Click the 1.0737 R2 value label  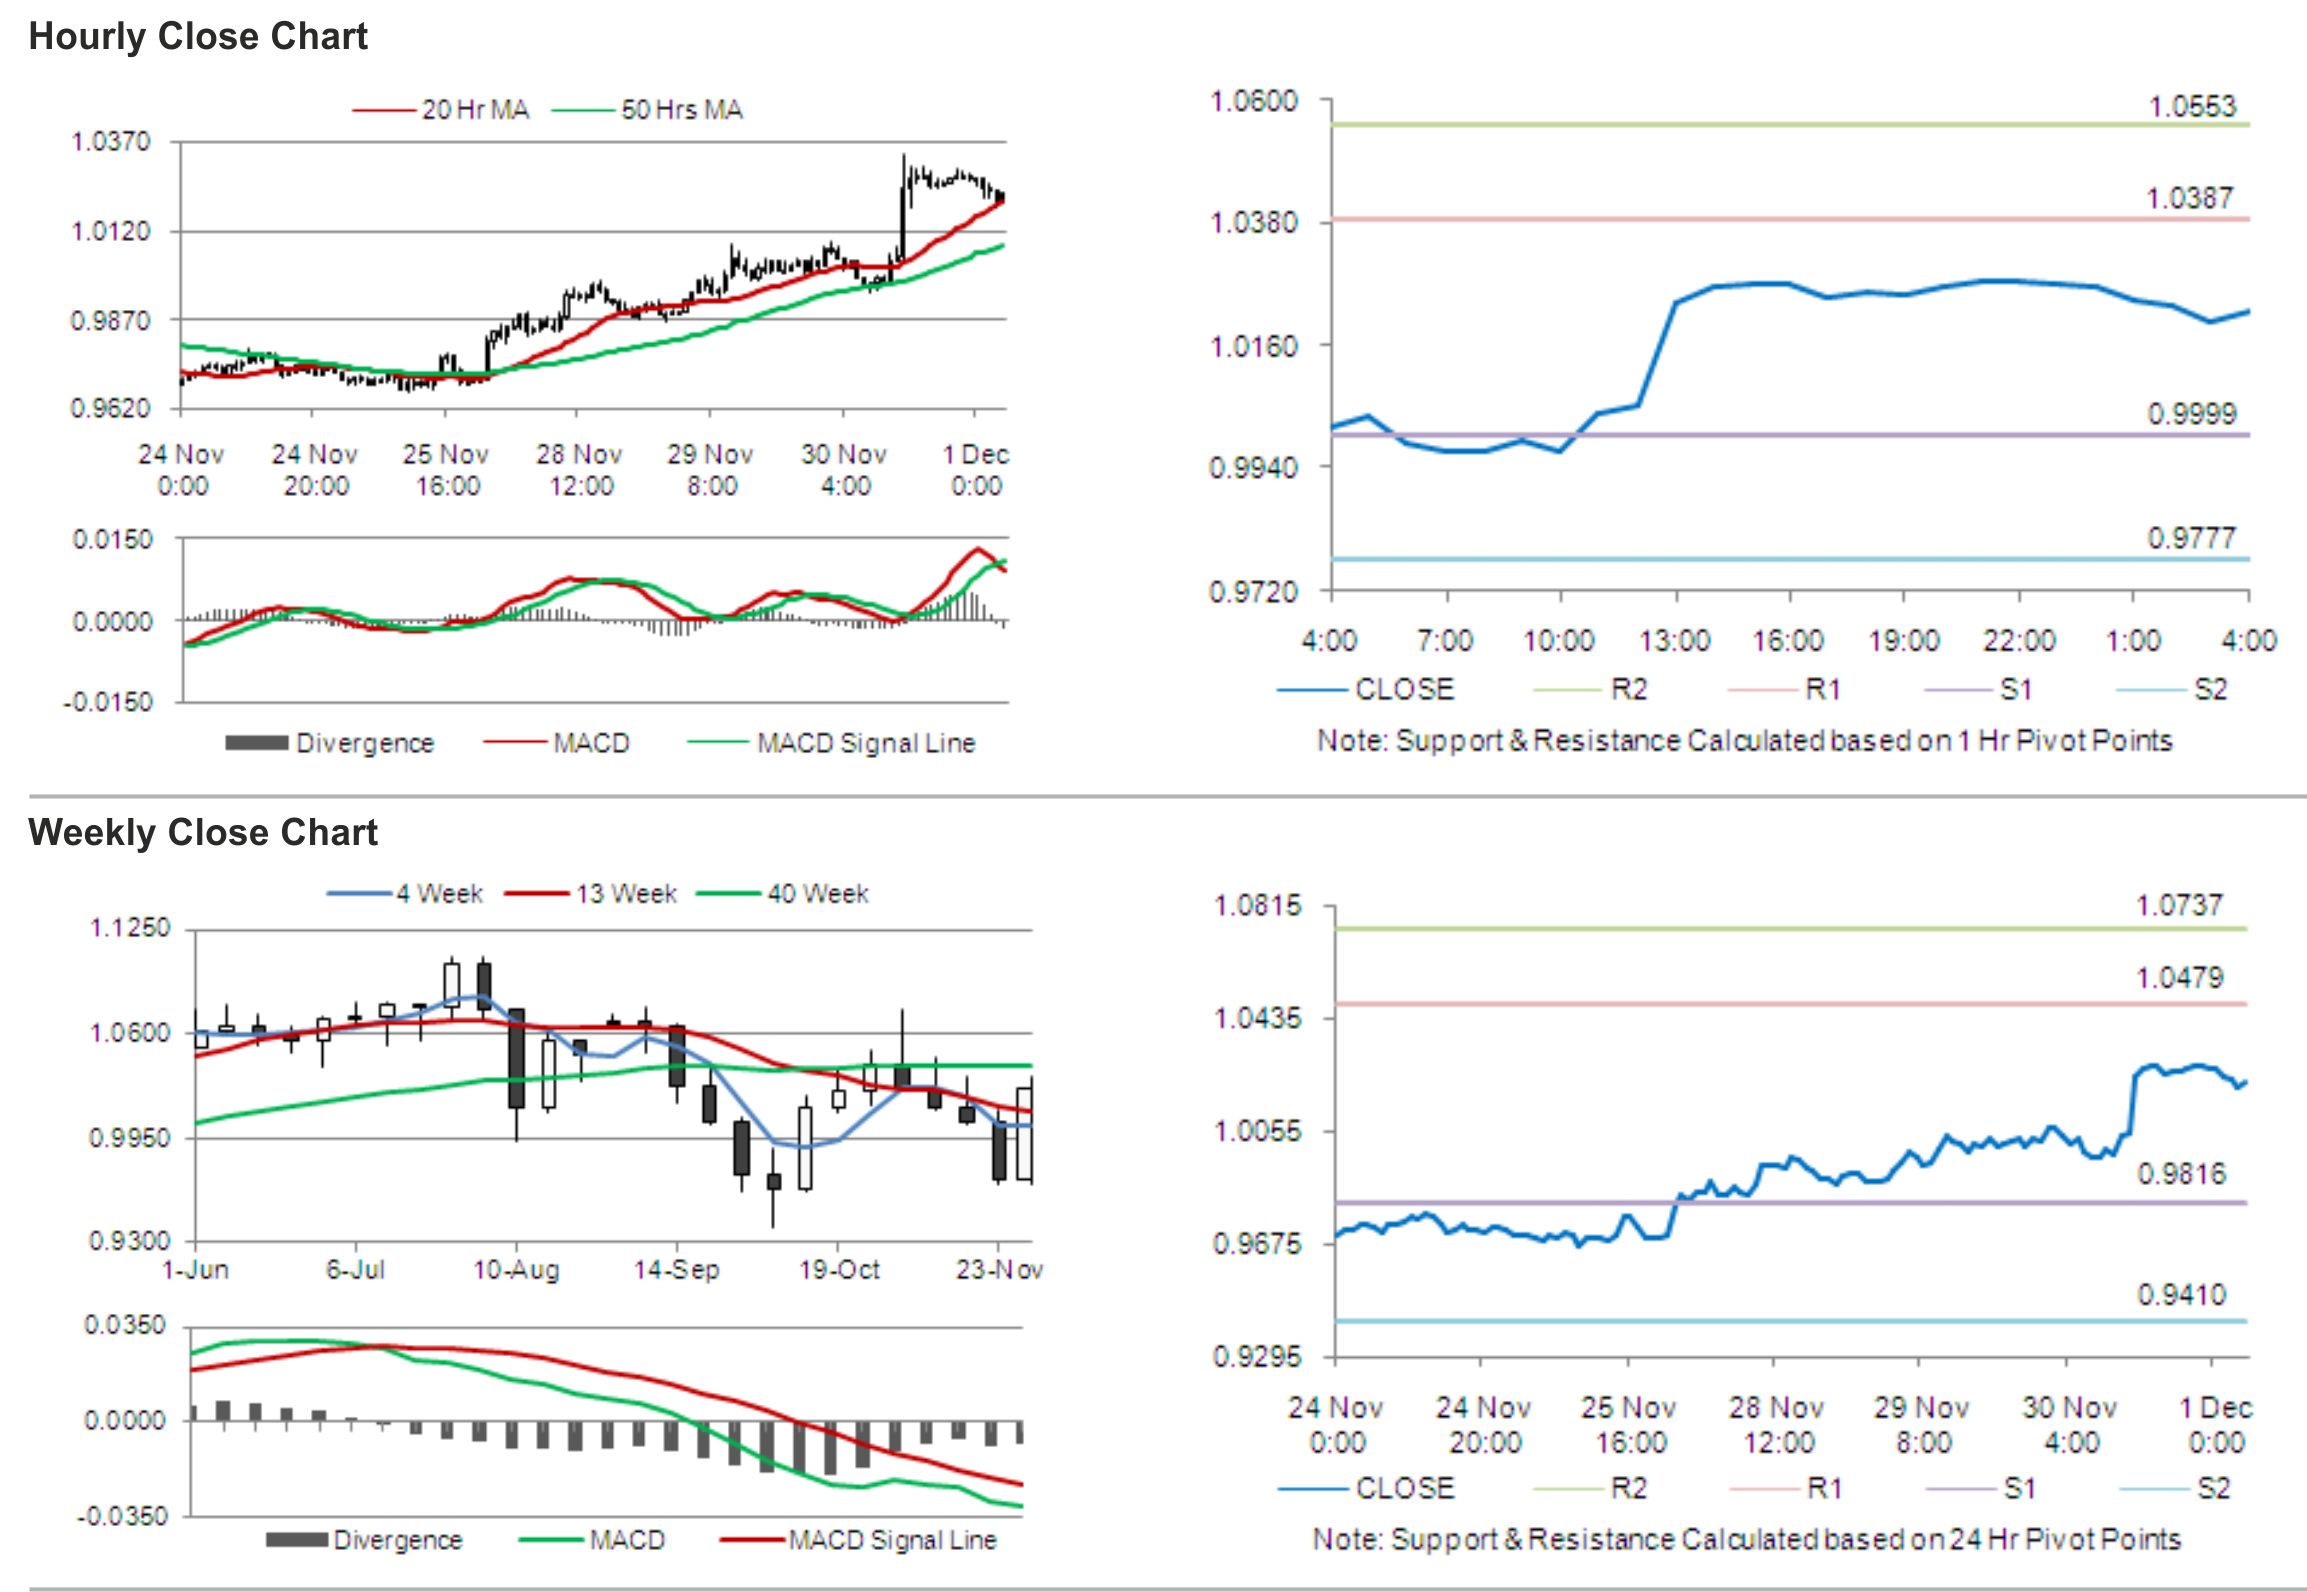click(2179, 905)
